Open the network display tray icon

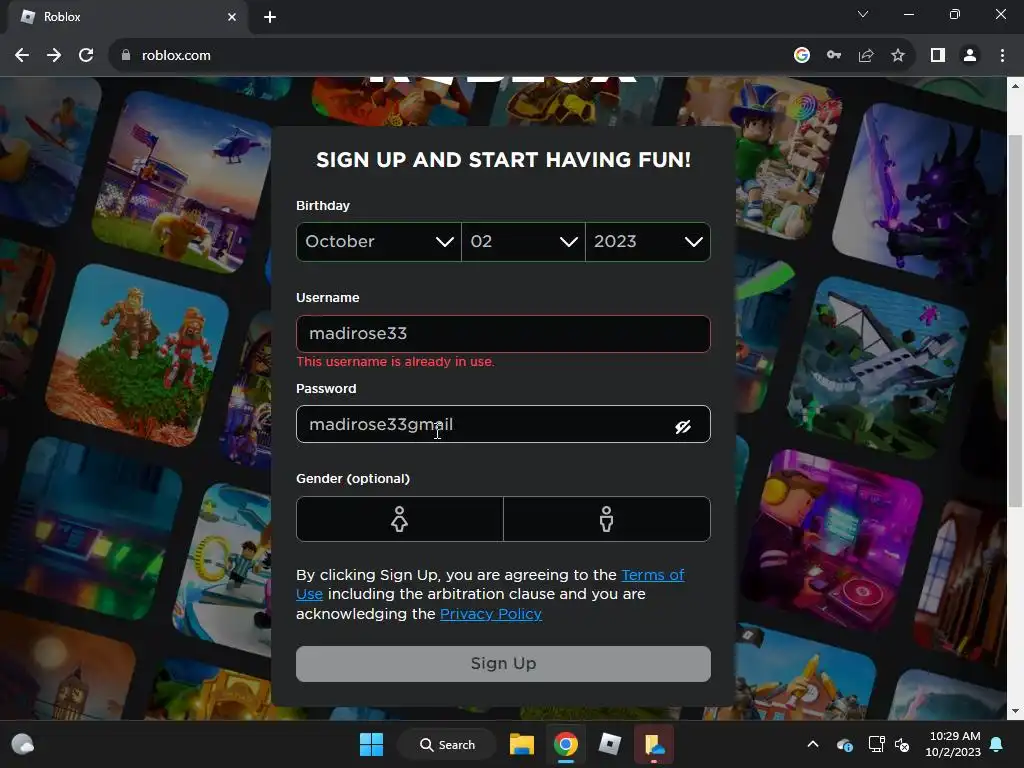(876, 744)
